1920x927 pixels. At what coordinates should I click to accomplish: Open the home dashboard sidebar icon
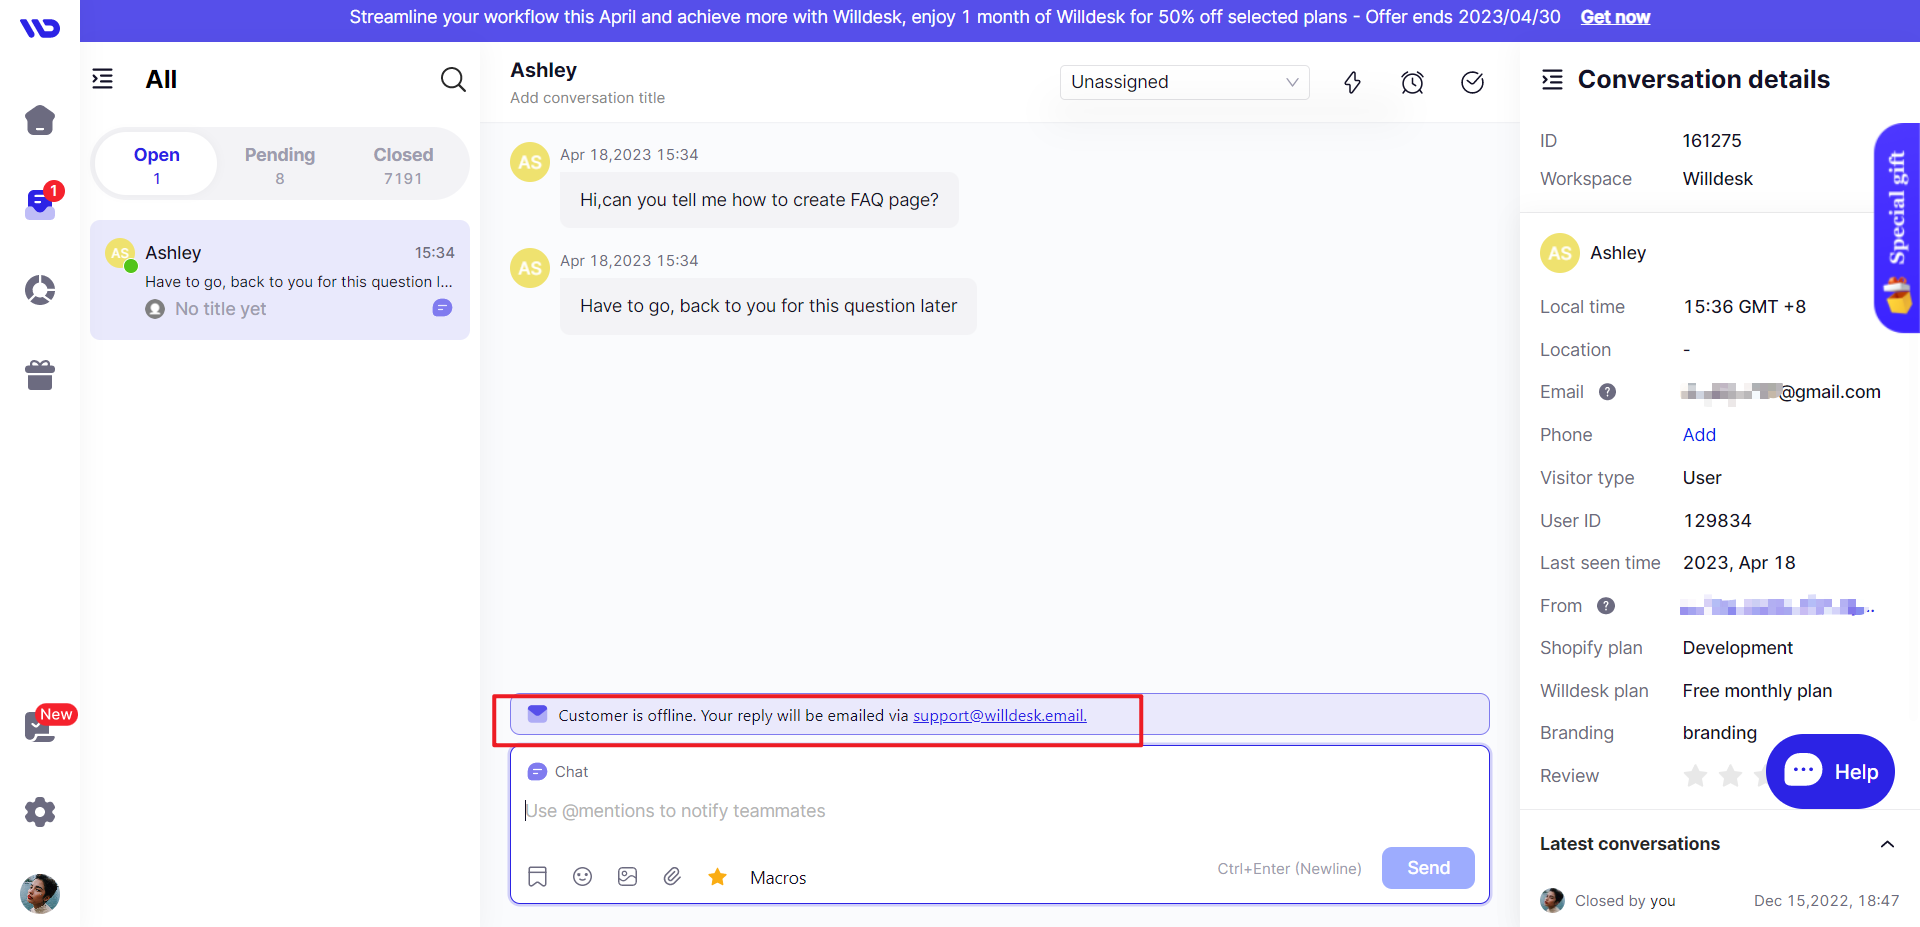coord(40,120)
